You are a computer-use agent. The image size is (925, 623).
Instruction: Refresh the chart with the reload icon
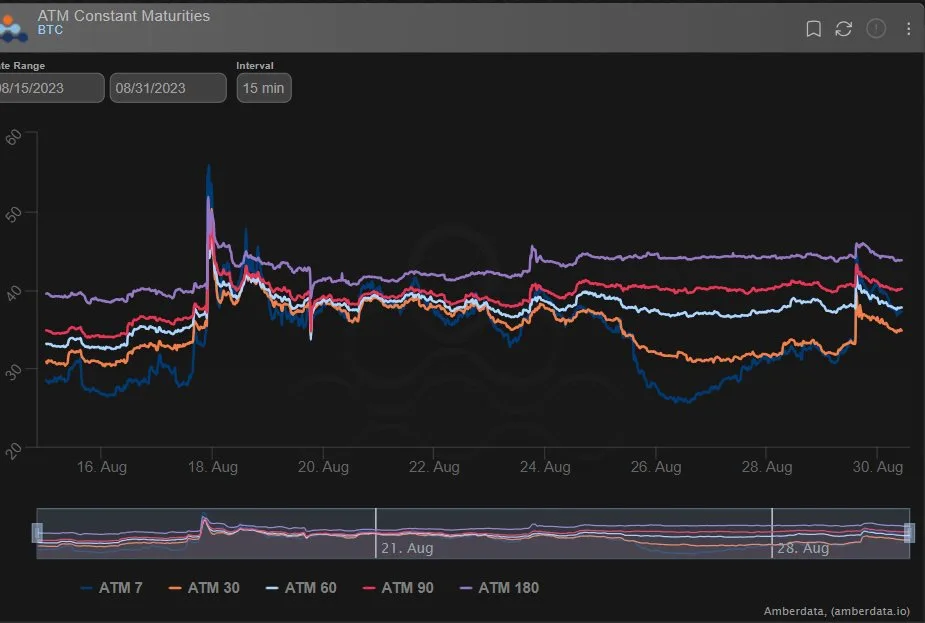pyautogui.click(x=844, y=28)
